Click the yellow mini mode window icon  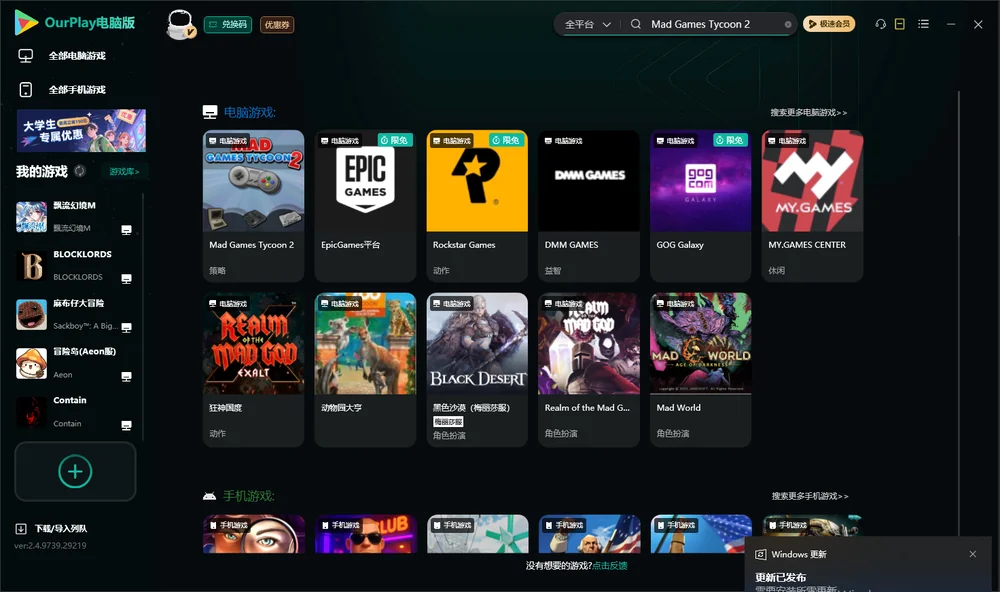coord(900,24)
